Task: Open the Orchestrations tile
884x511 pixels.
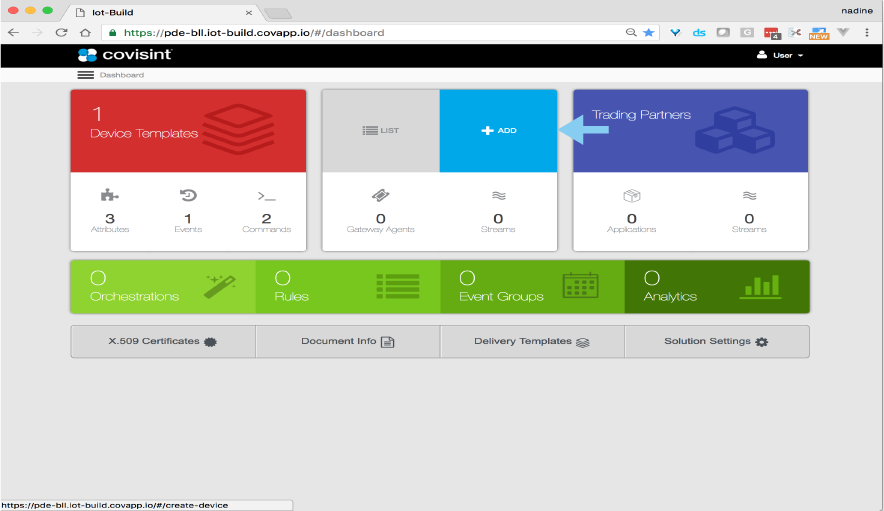Action: [x=162, y=286]
